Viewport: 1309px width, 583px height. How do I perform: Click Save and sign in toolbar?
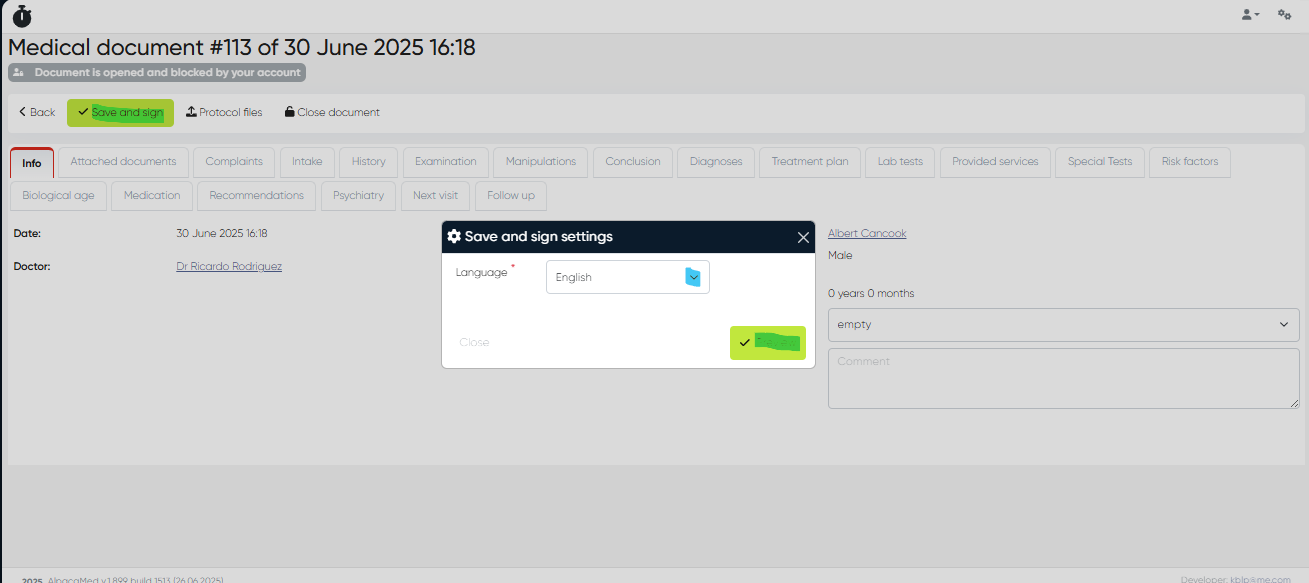click(x=120, y=113)
